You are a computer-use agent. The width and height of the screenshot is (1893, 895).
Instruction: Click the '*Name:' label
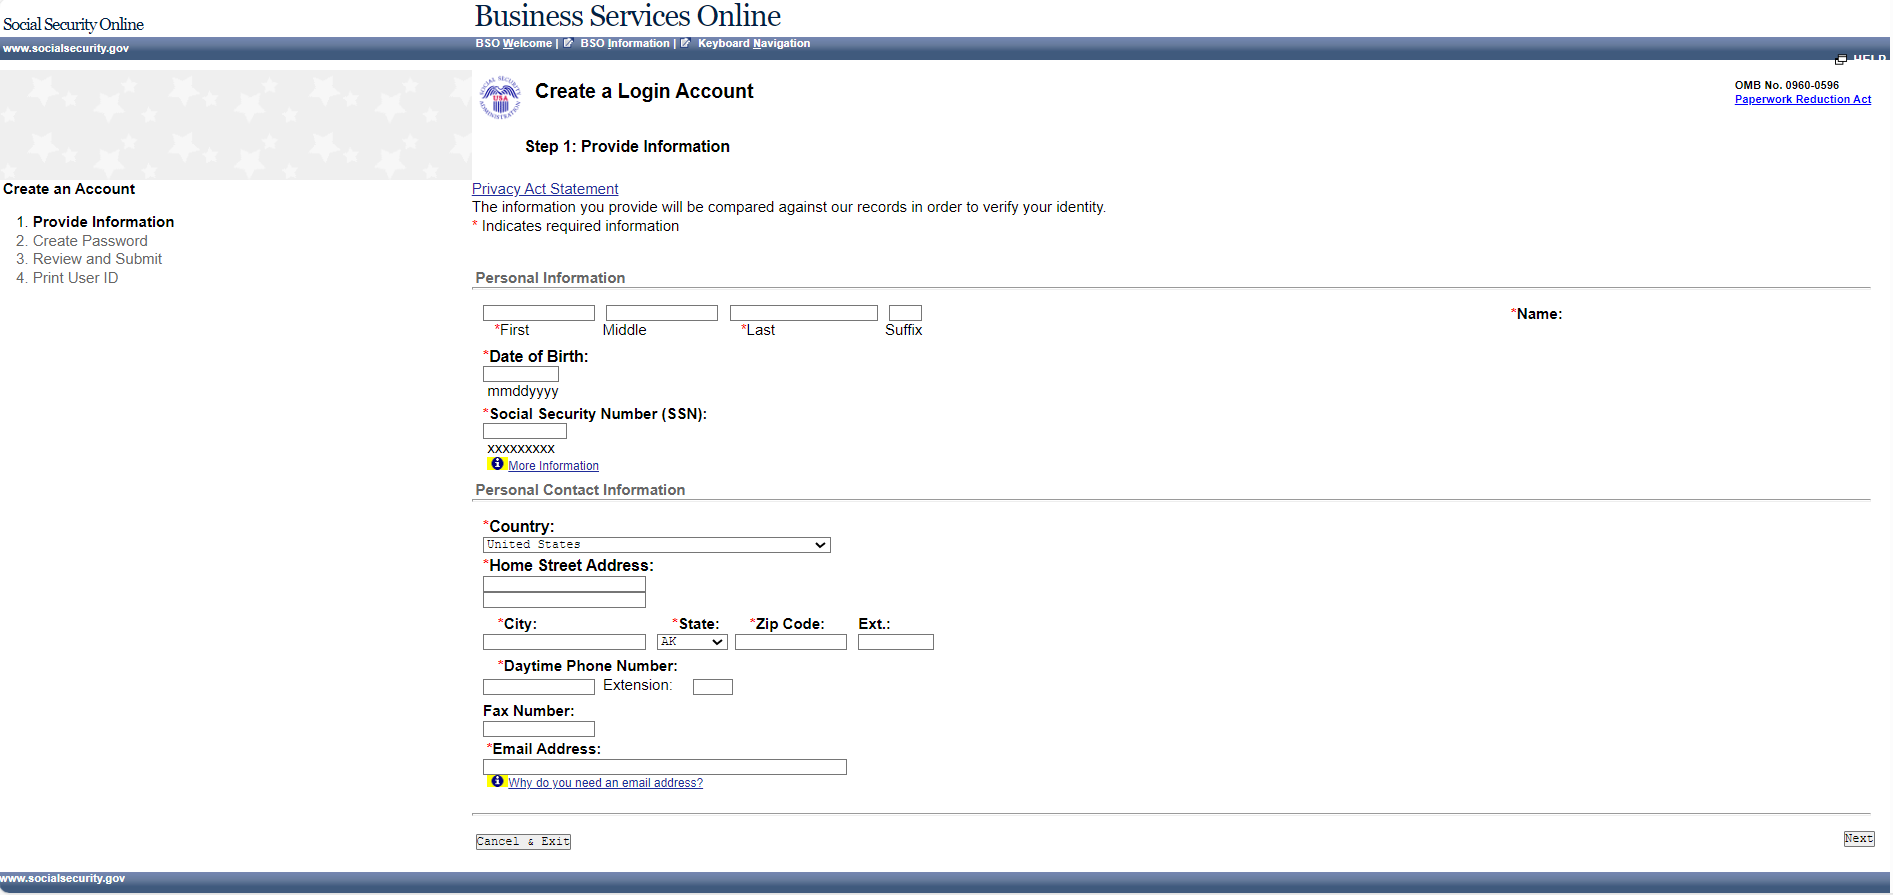point(1536,314)
